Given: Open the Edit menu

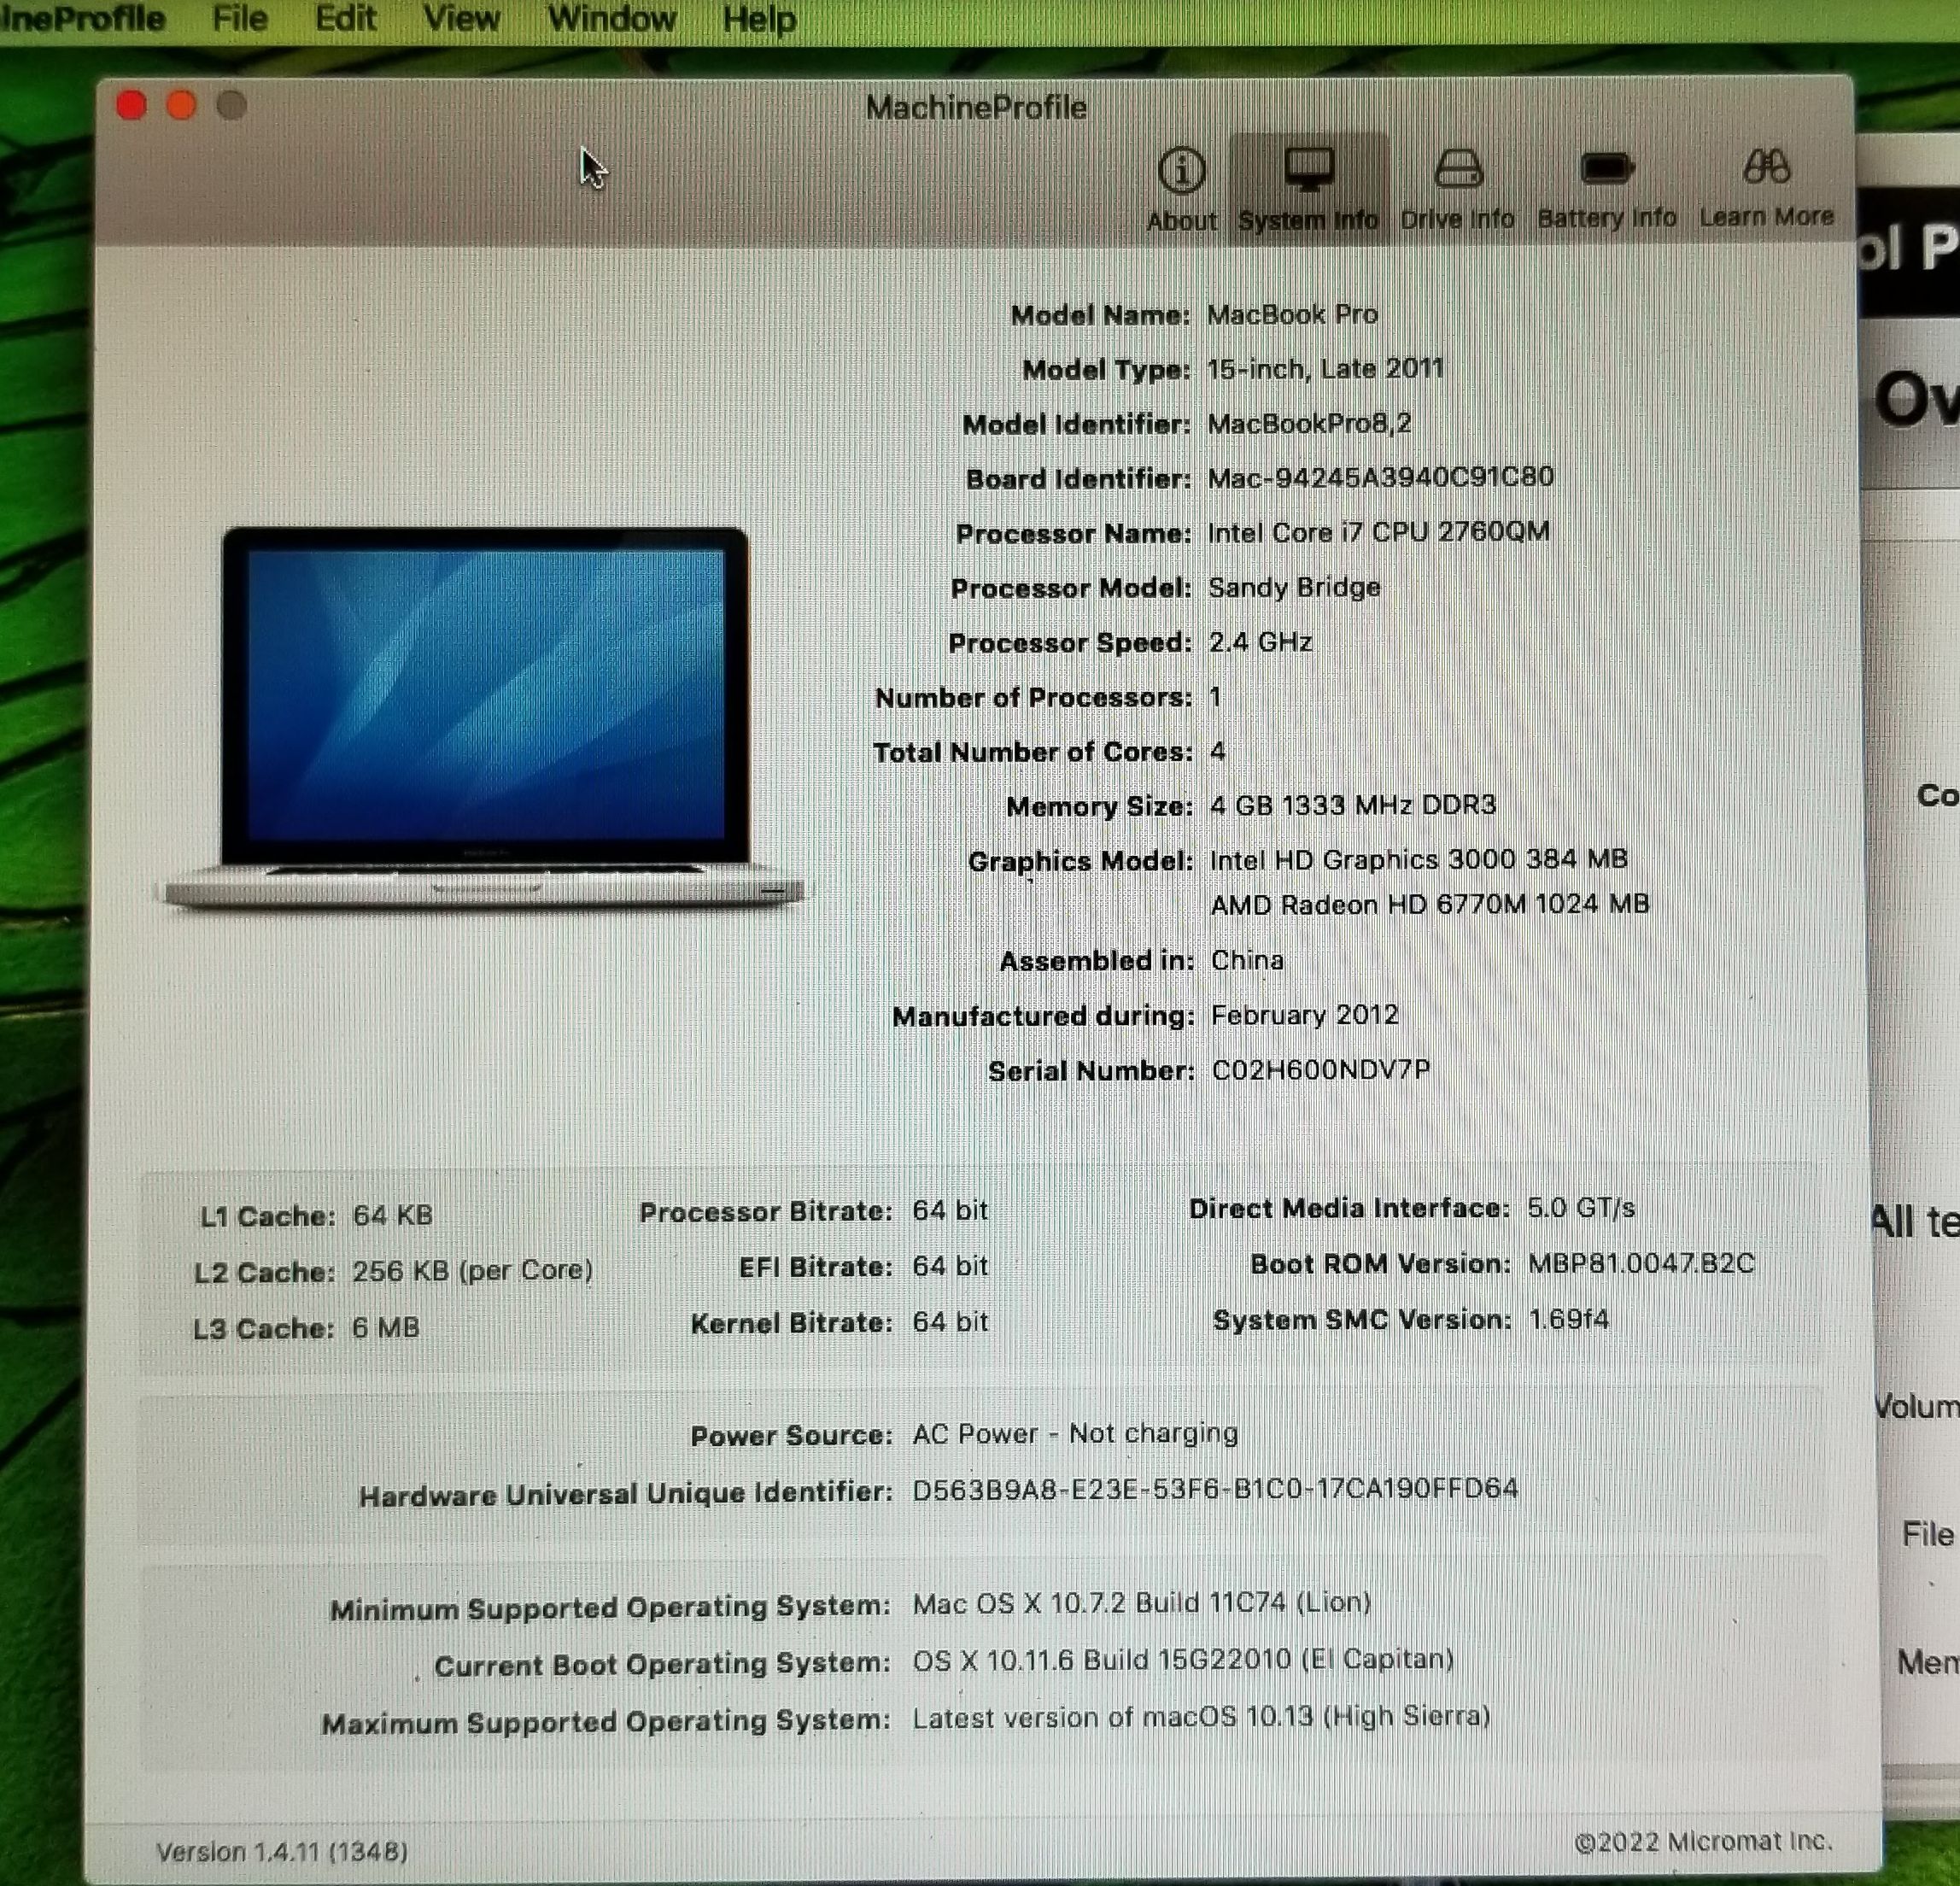Looking at the screenshot, I should pyautogui.click(x=346, y=18).
